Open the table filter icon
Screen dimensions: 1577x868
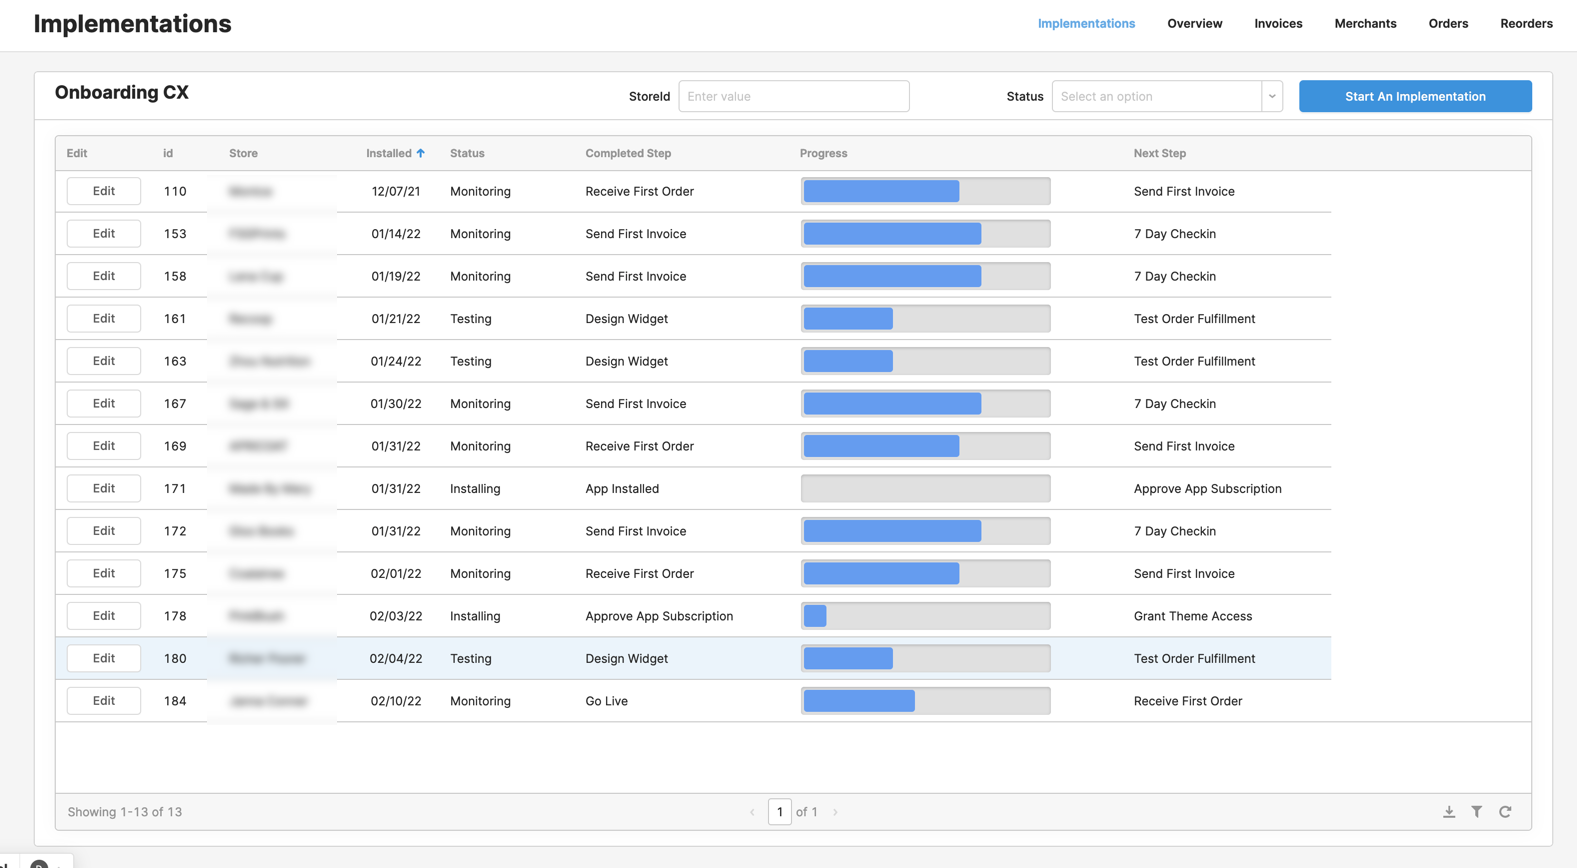click(1477, 812)
